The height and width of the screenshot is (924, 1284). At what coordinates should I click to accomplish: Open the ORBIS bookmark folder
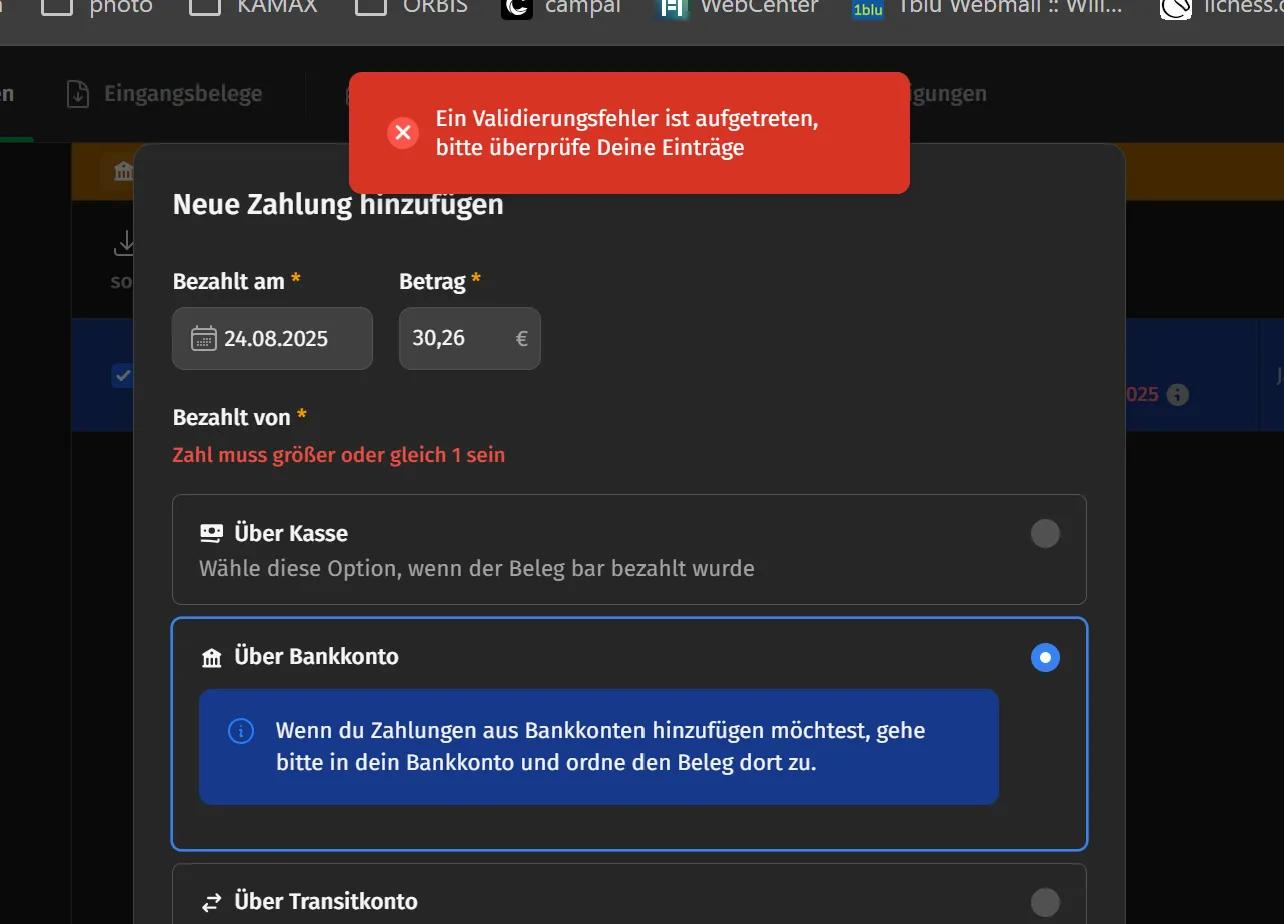412,7
